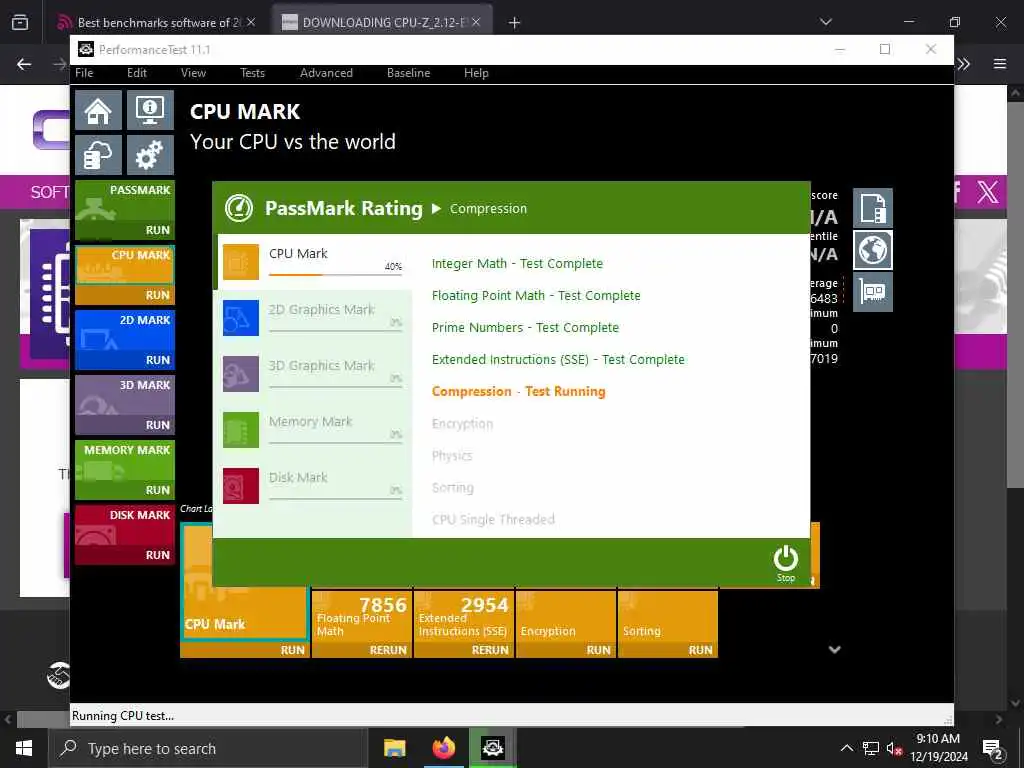This screenshot has width=1024, height=768.
Task: Click the network tray icon
Action: (x=871, y=749)
